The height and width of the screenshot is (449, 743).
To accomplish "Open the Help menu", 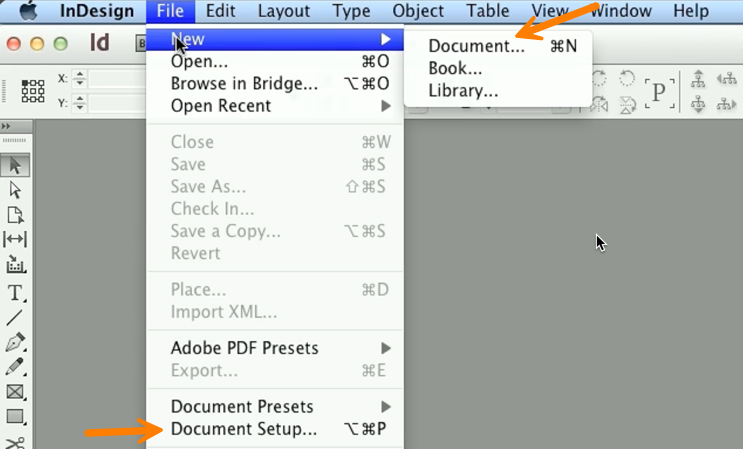I will tap(691, 10).
